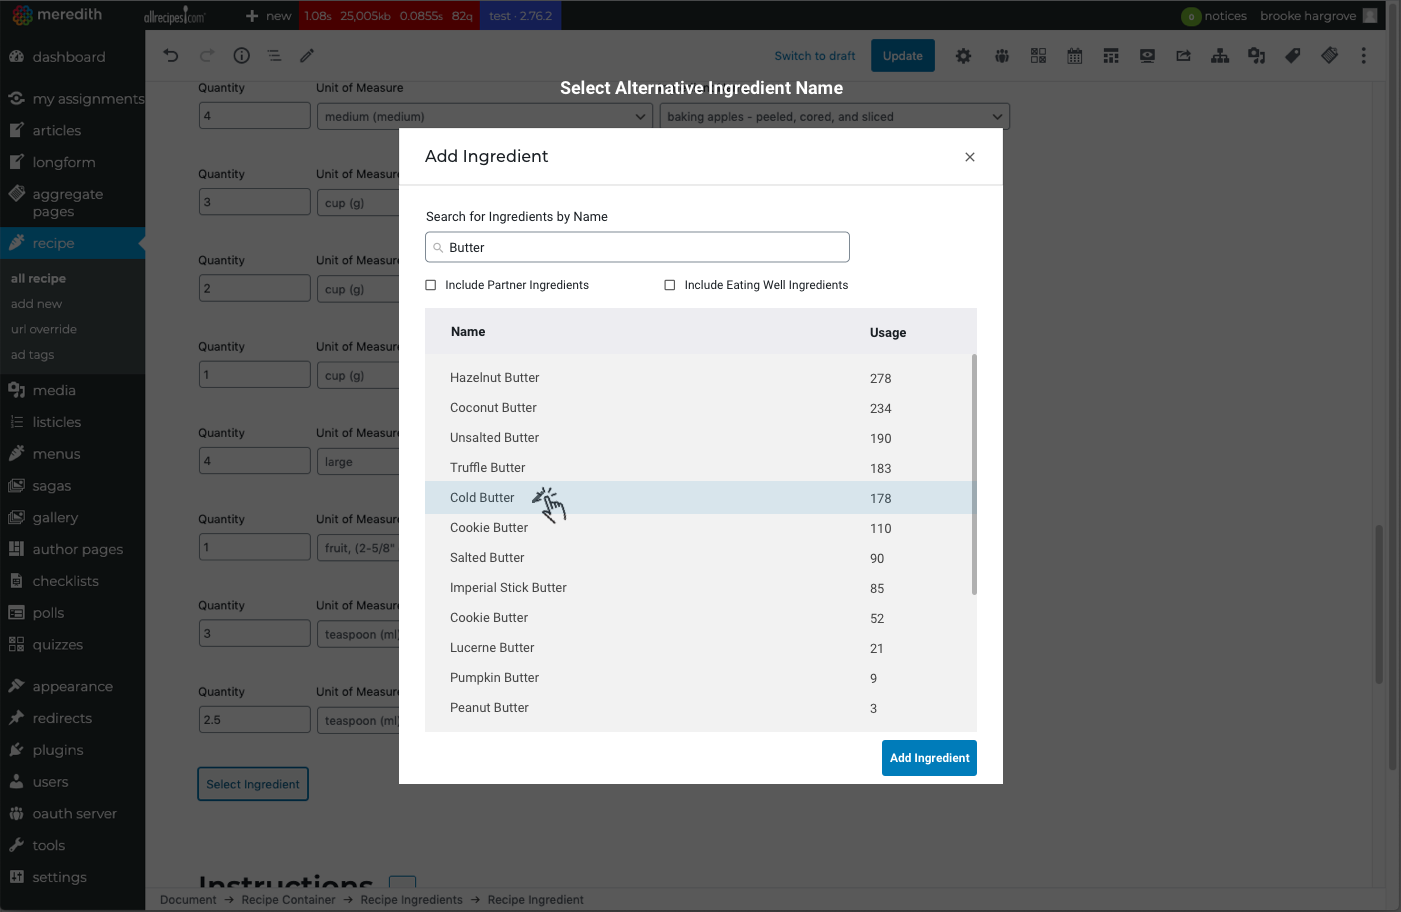Click the green notices badge
The image size is (1401, 912).
click(x=1191, y=16)
